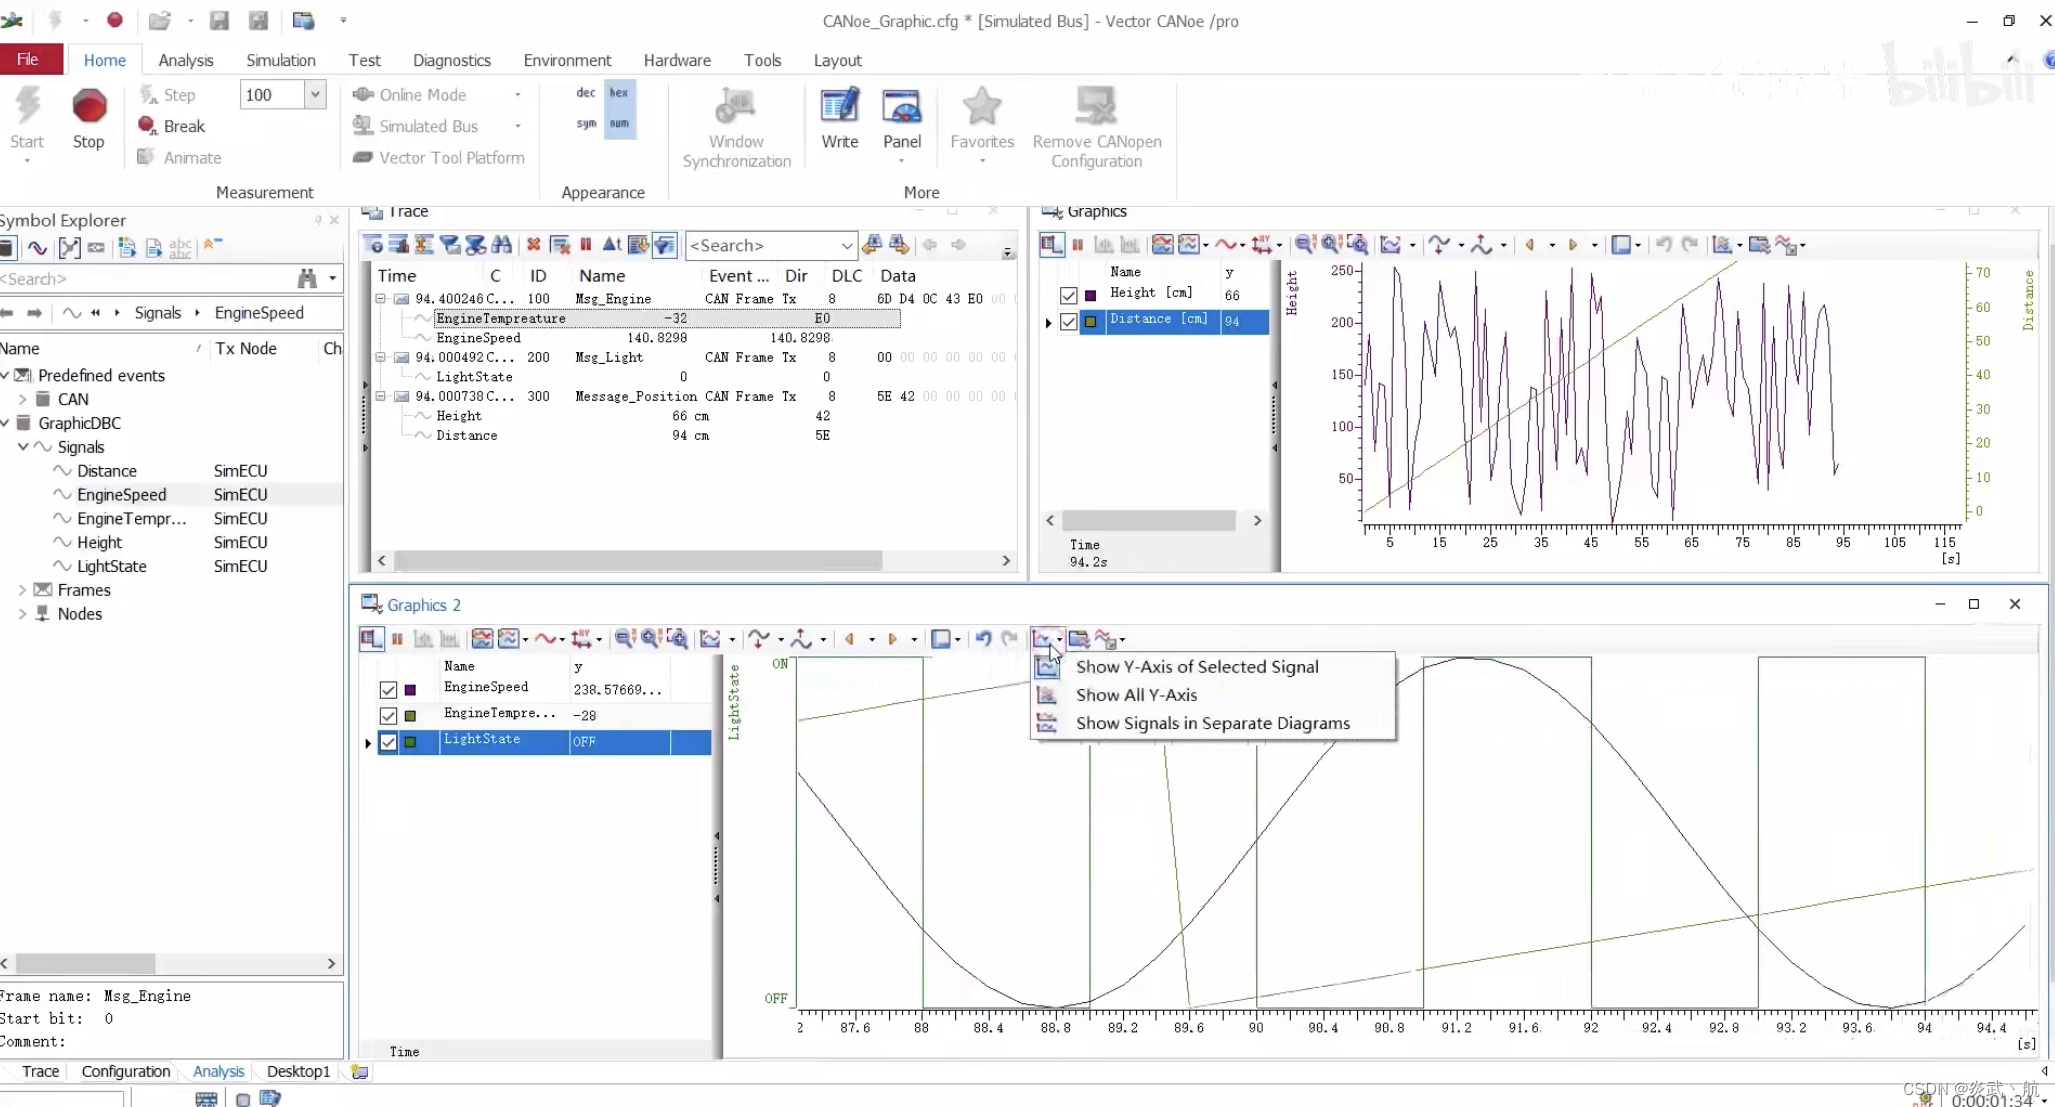
Task: Choose Show Signals in Separate Diagrams
Action: coord(1212,723)
